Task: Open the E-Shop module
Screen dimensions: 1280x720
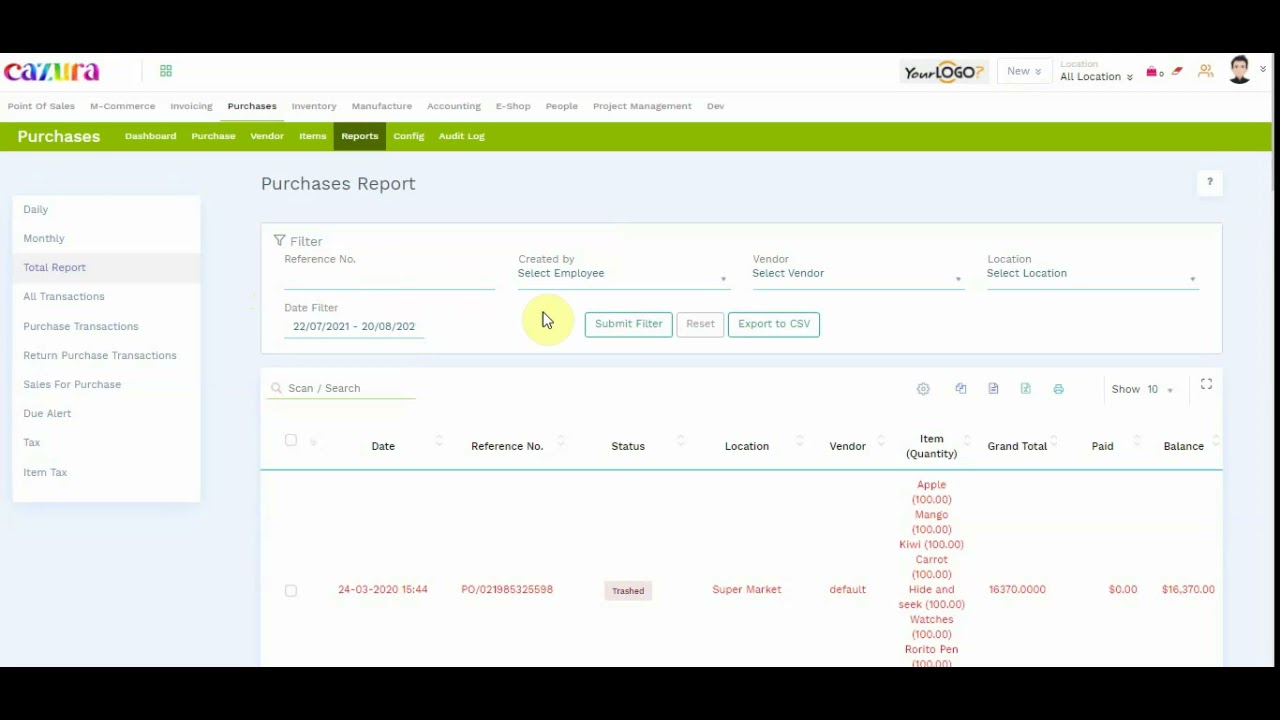Action: coord(513,106)
